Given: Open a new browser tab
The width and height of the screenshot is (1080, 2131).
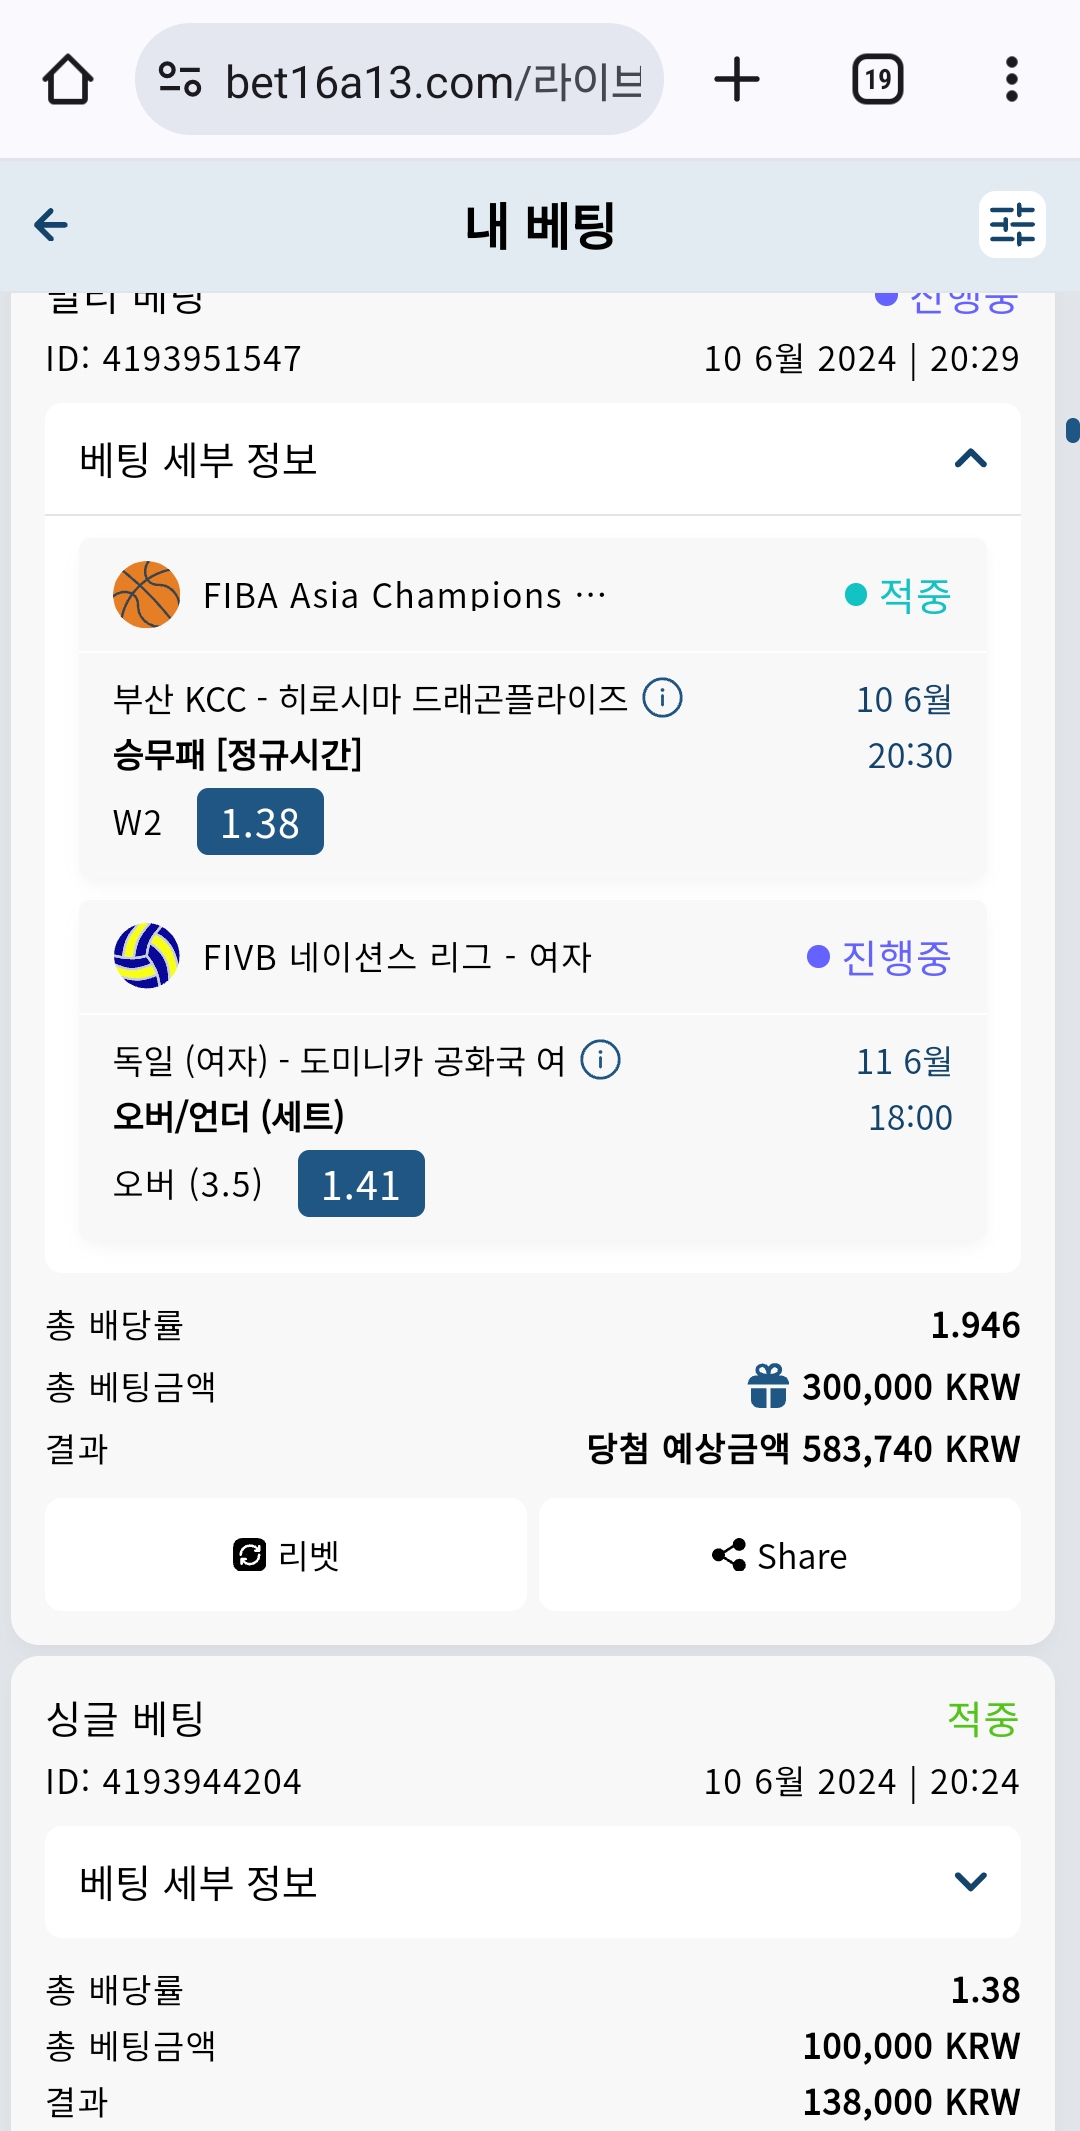Looking at the screenshot, I should coord(737,80).
